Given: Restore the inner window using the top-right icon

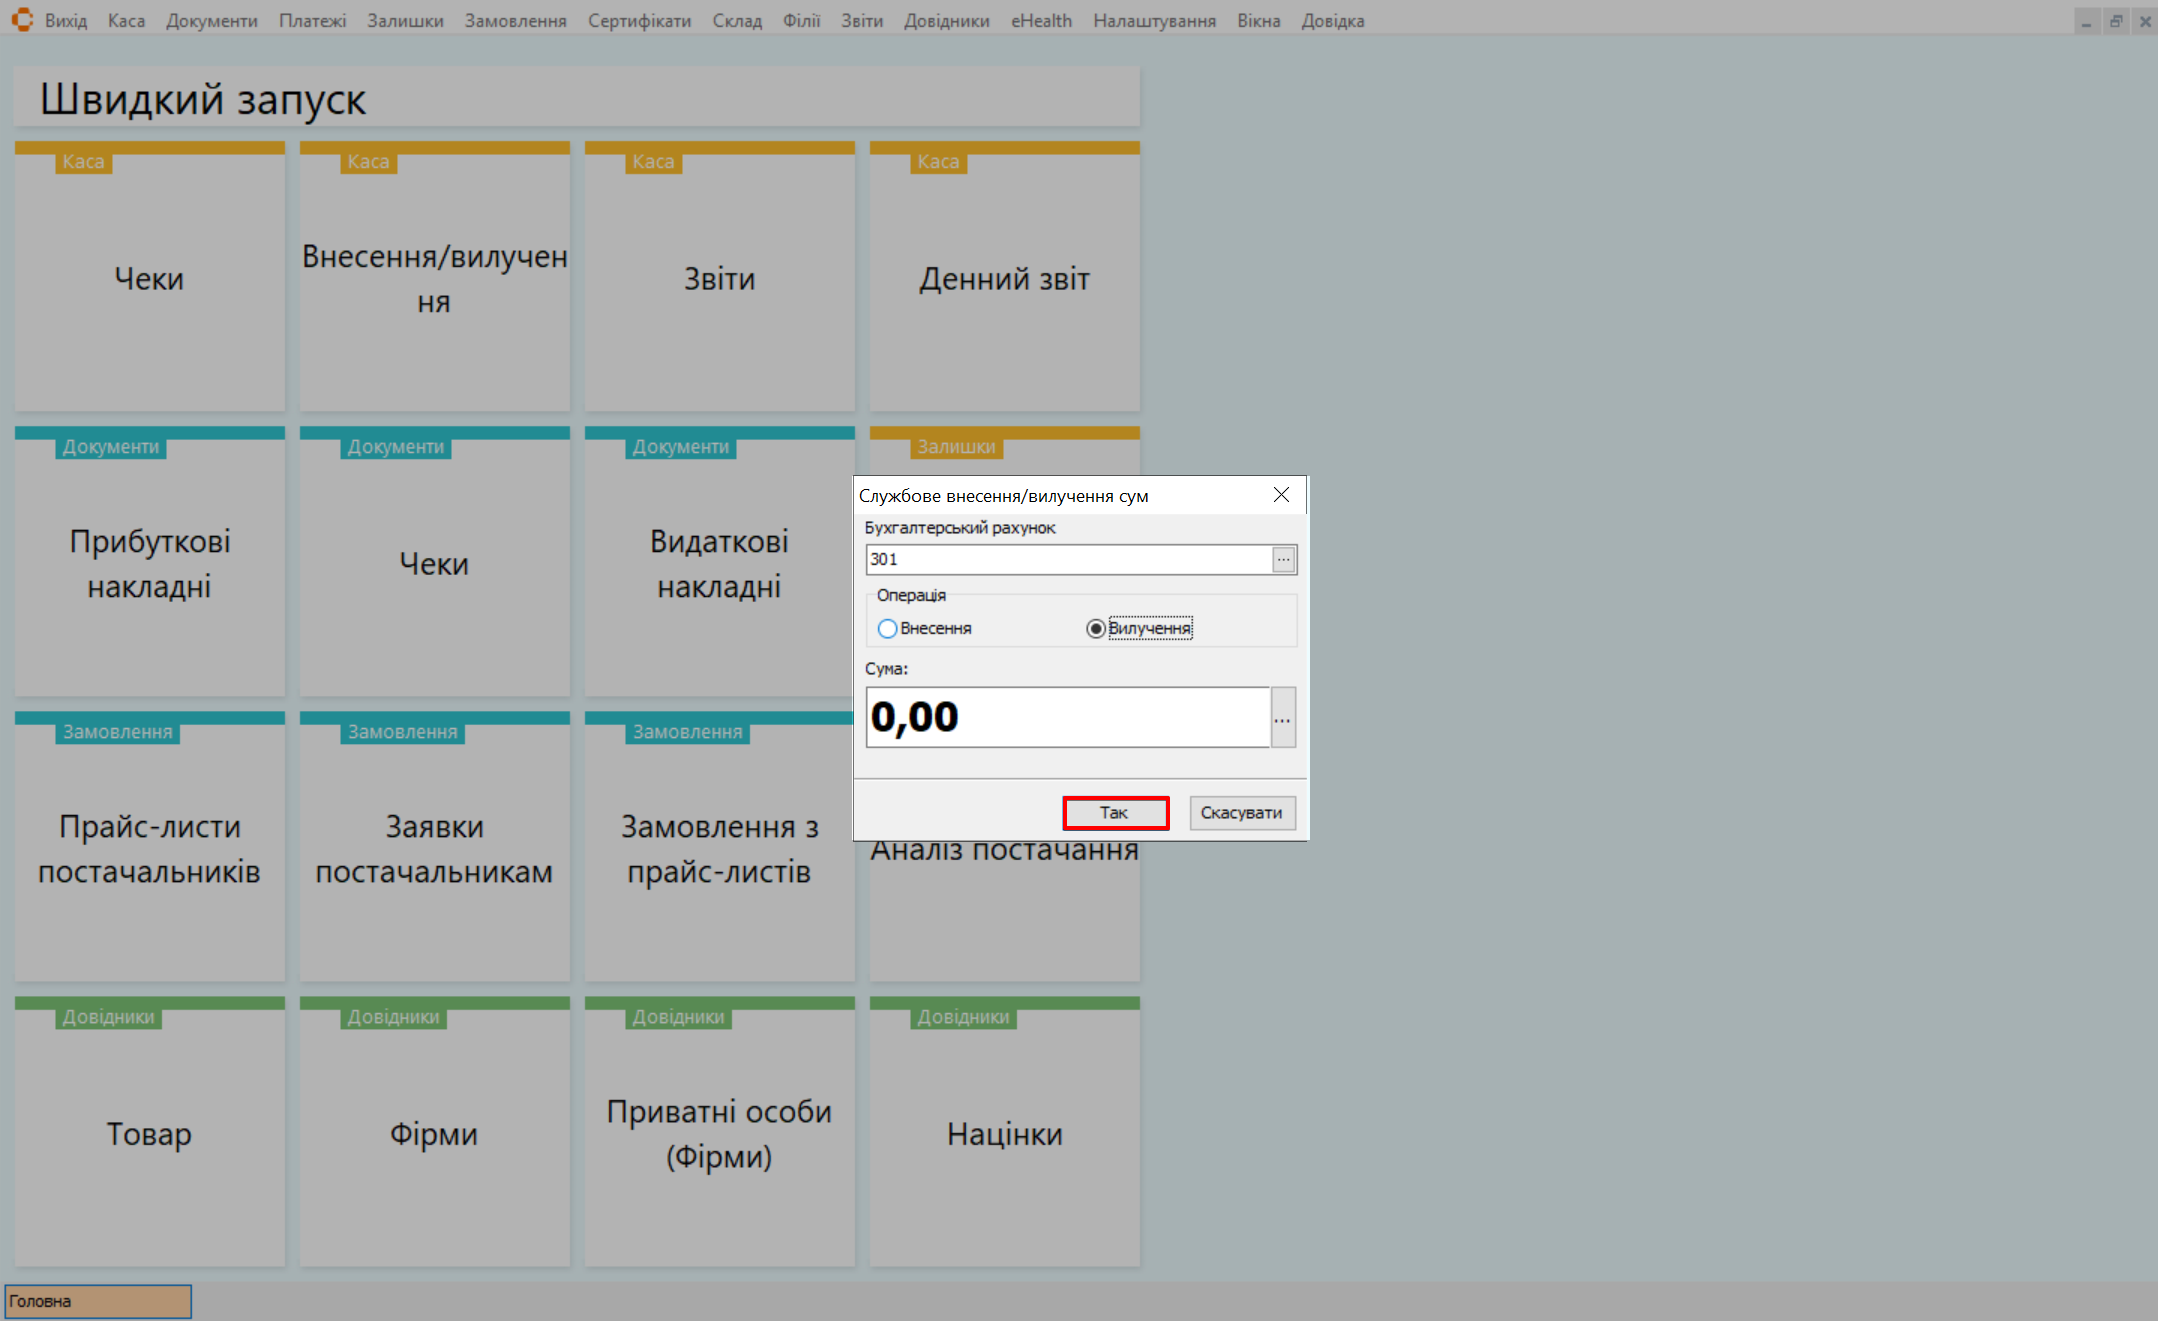Looking at the screenshot, I should [x=2116, y=21].
